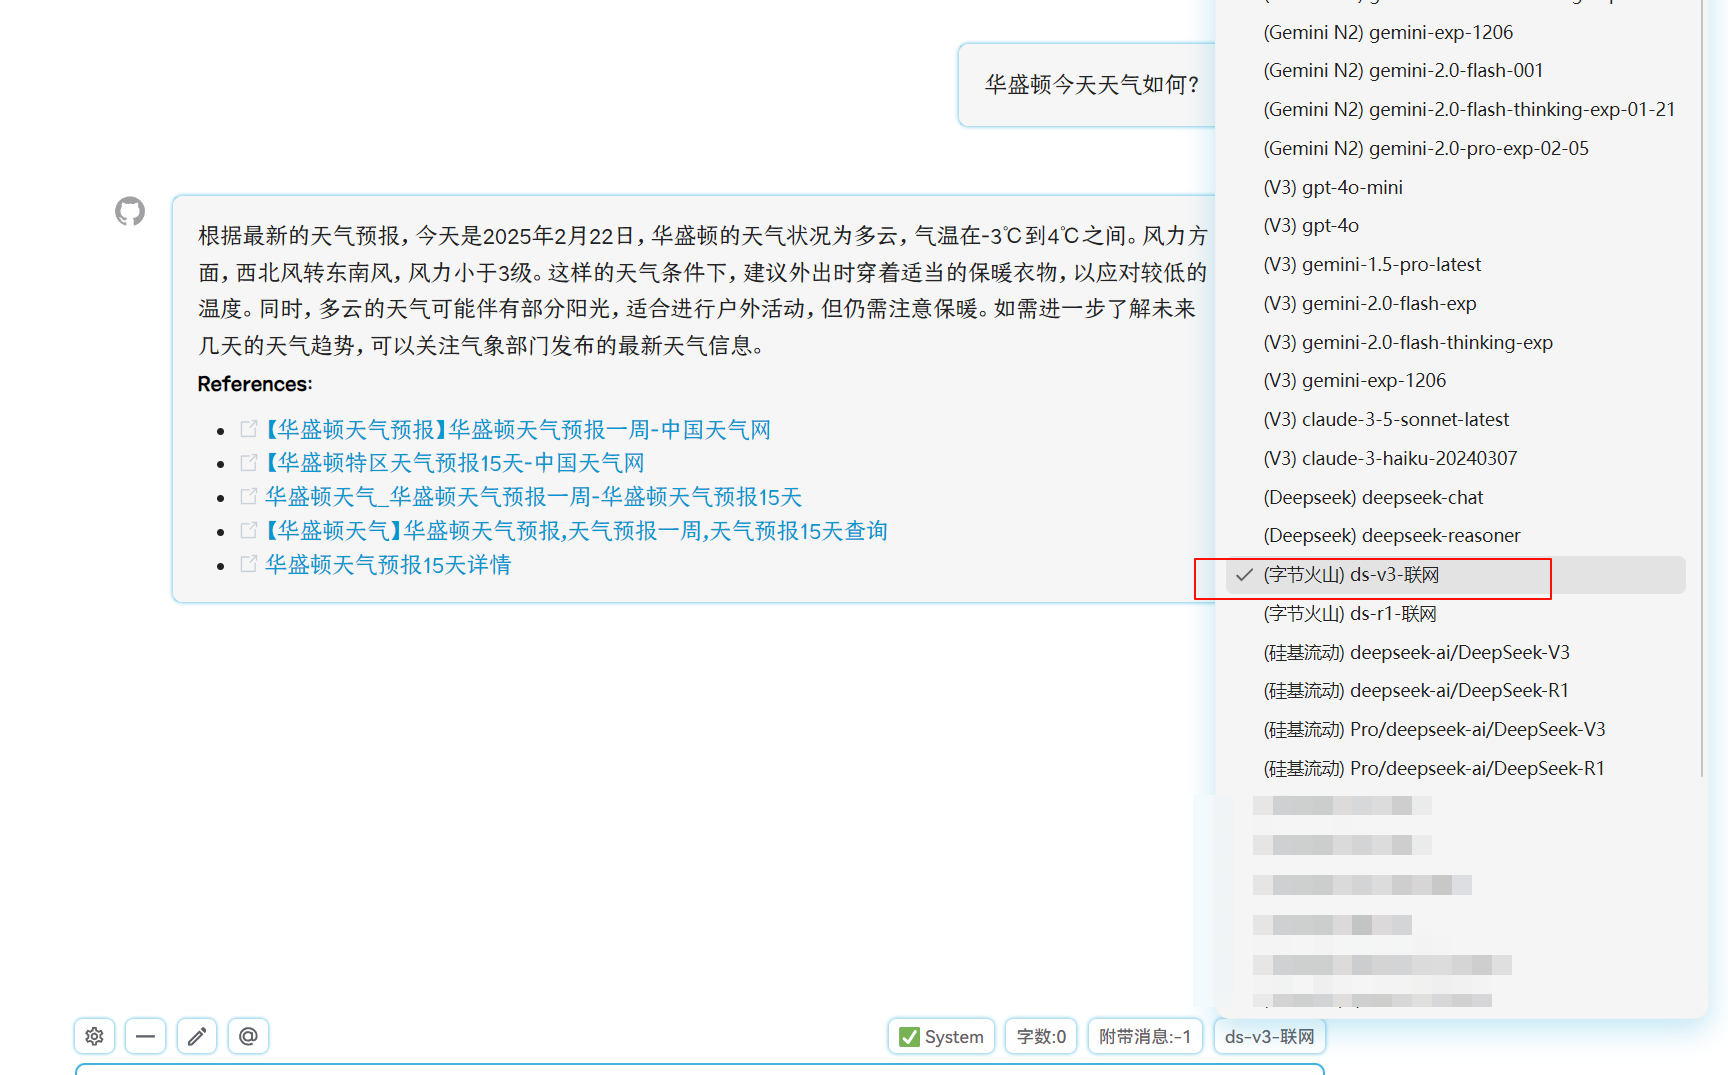Select (Gemini N2) gemini-2.0-flash-001 model

tap(1456, 70)
